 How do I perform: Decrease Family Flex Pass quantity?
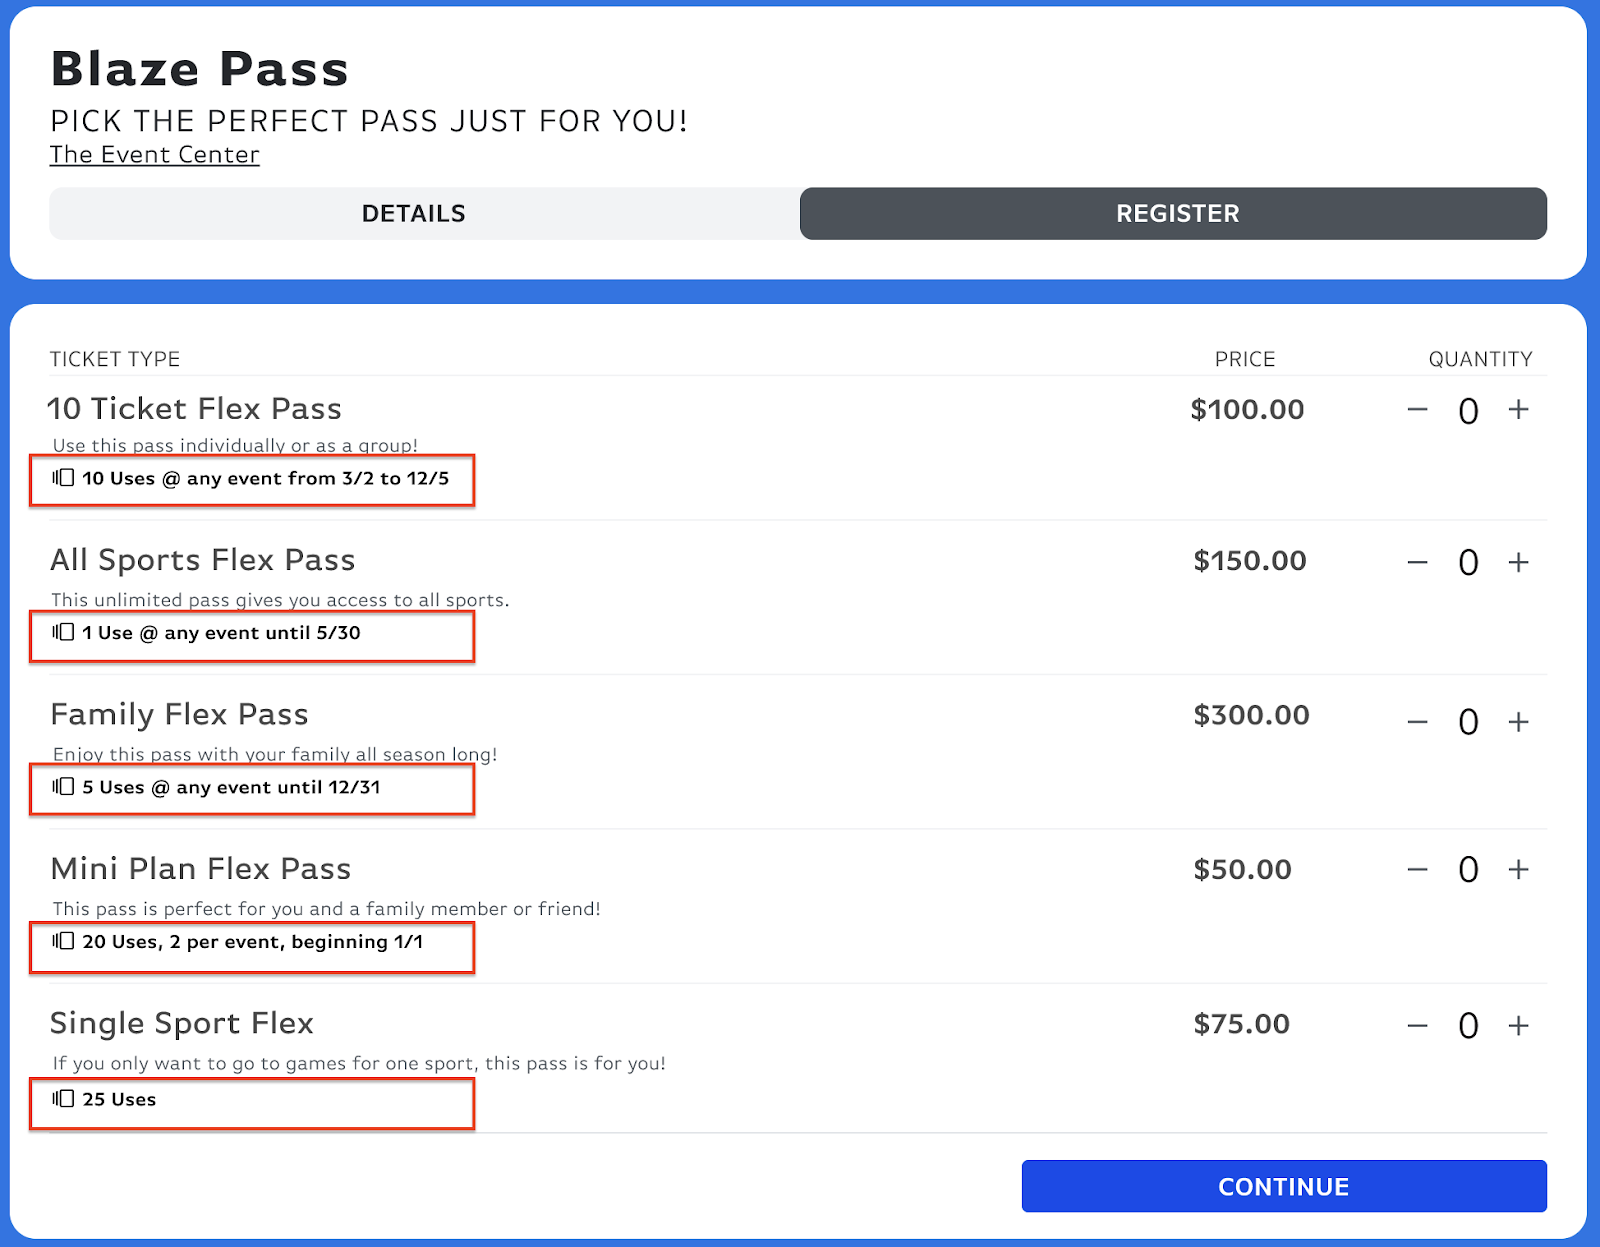(1417, 722)
